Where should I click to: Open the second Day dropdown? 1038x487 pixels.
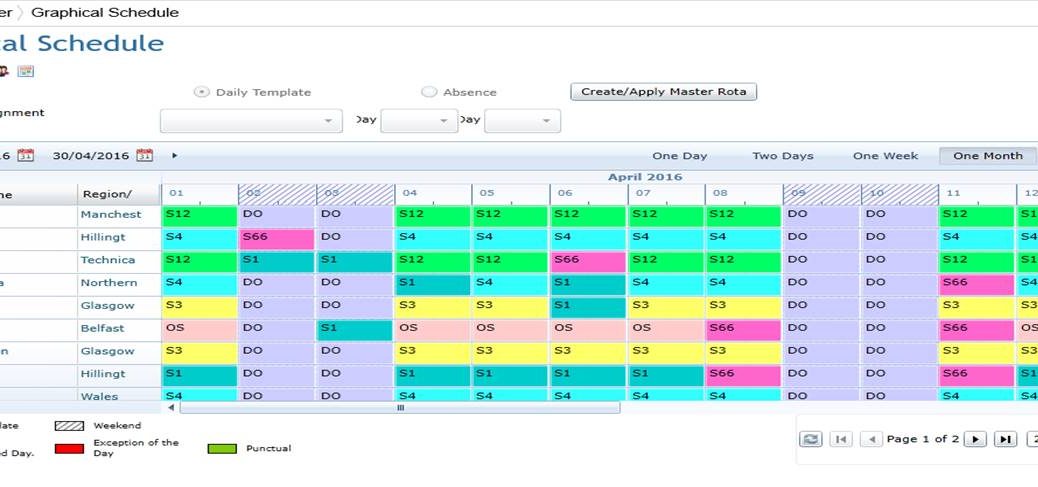522,121
